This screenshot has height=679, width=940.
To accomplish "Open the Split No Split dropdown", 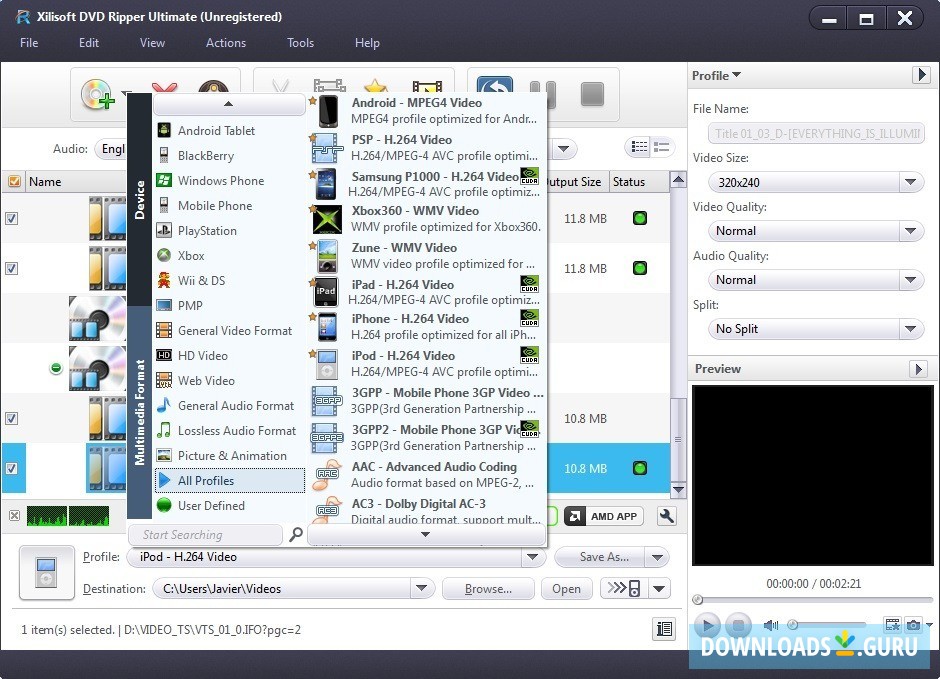I will click(x=816, y=329).
